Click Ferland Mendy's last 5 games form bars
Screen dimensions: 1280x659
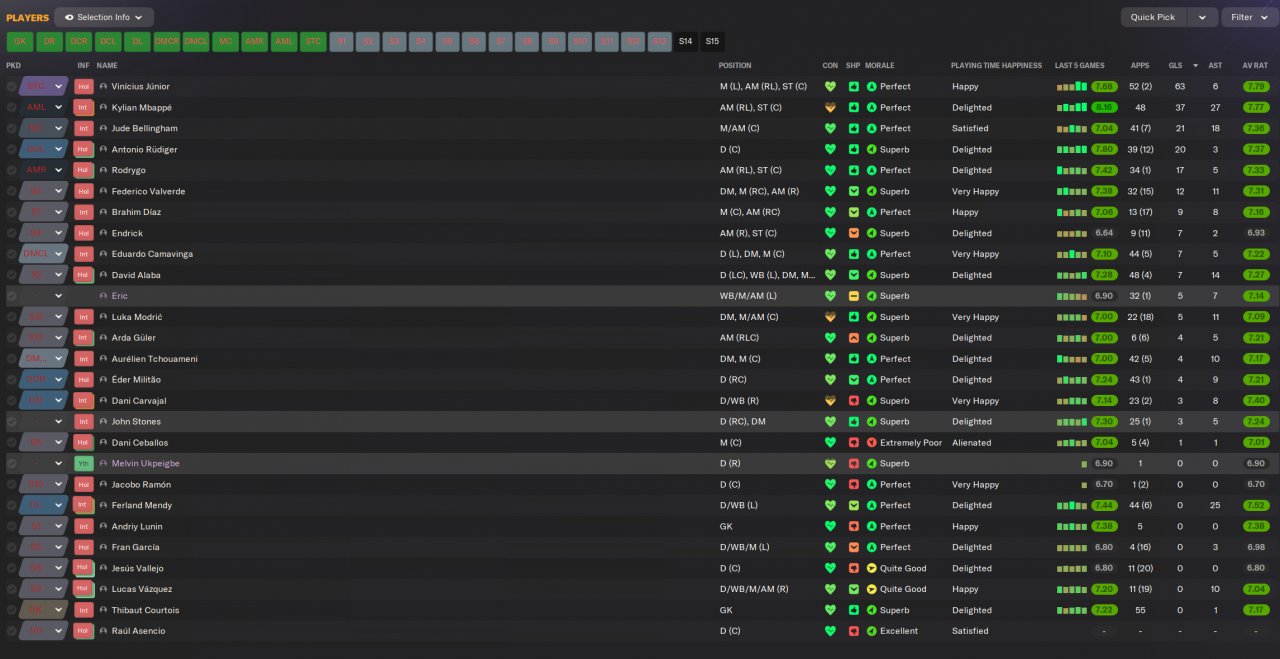(x=1071, y=506)
